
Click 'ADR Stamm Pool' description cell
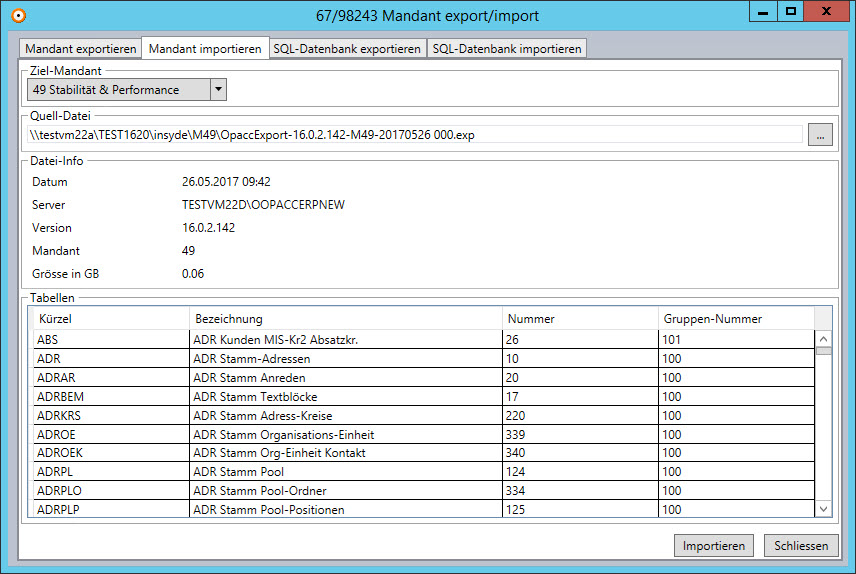tap(346, 472)
